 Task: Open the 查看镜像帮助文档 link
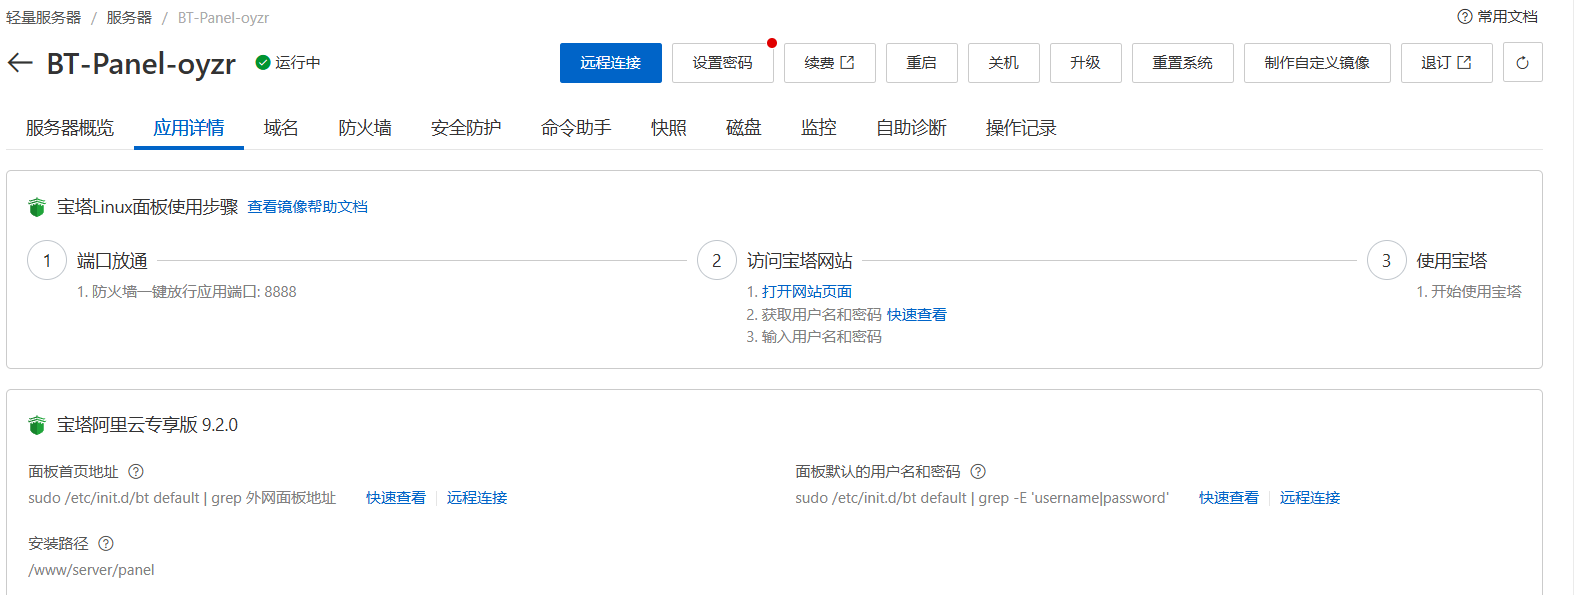point(308,207)
